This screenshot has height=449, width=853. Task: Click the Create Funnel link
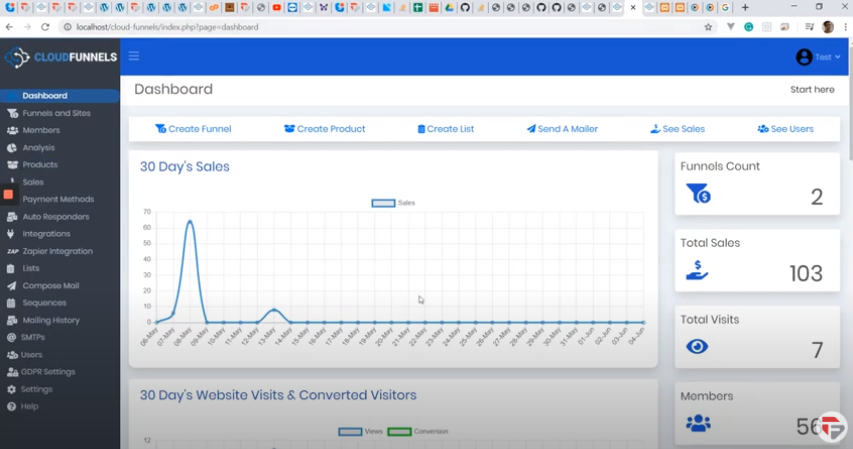pyautogui.click(x=194, y=129)
